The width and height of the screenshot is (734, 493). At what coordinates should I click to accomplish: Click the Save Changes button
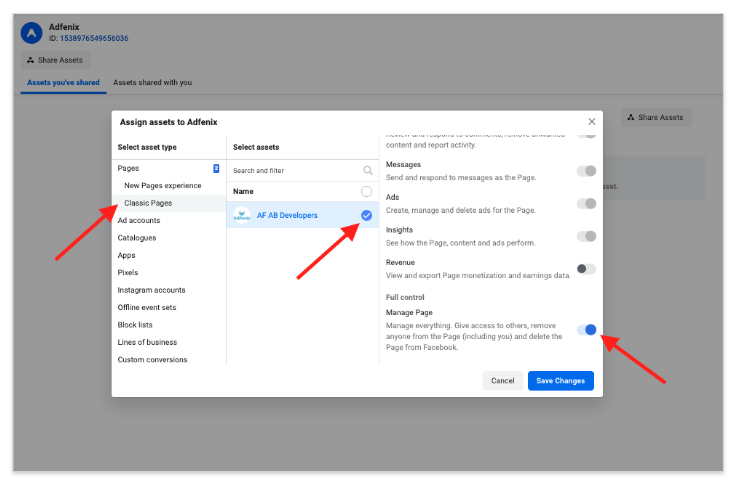561,381
